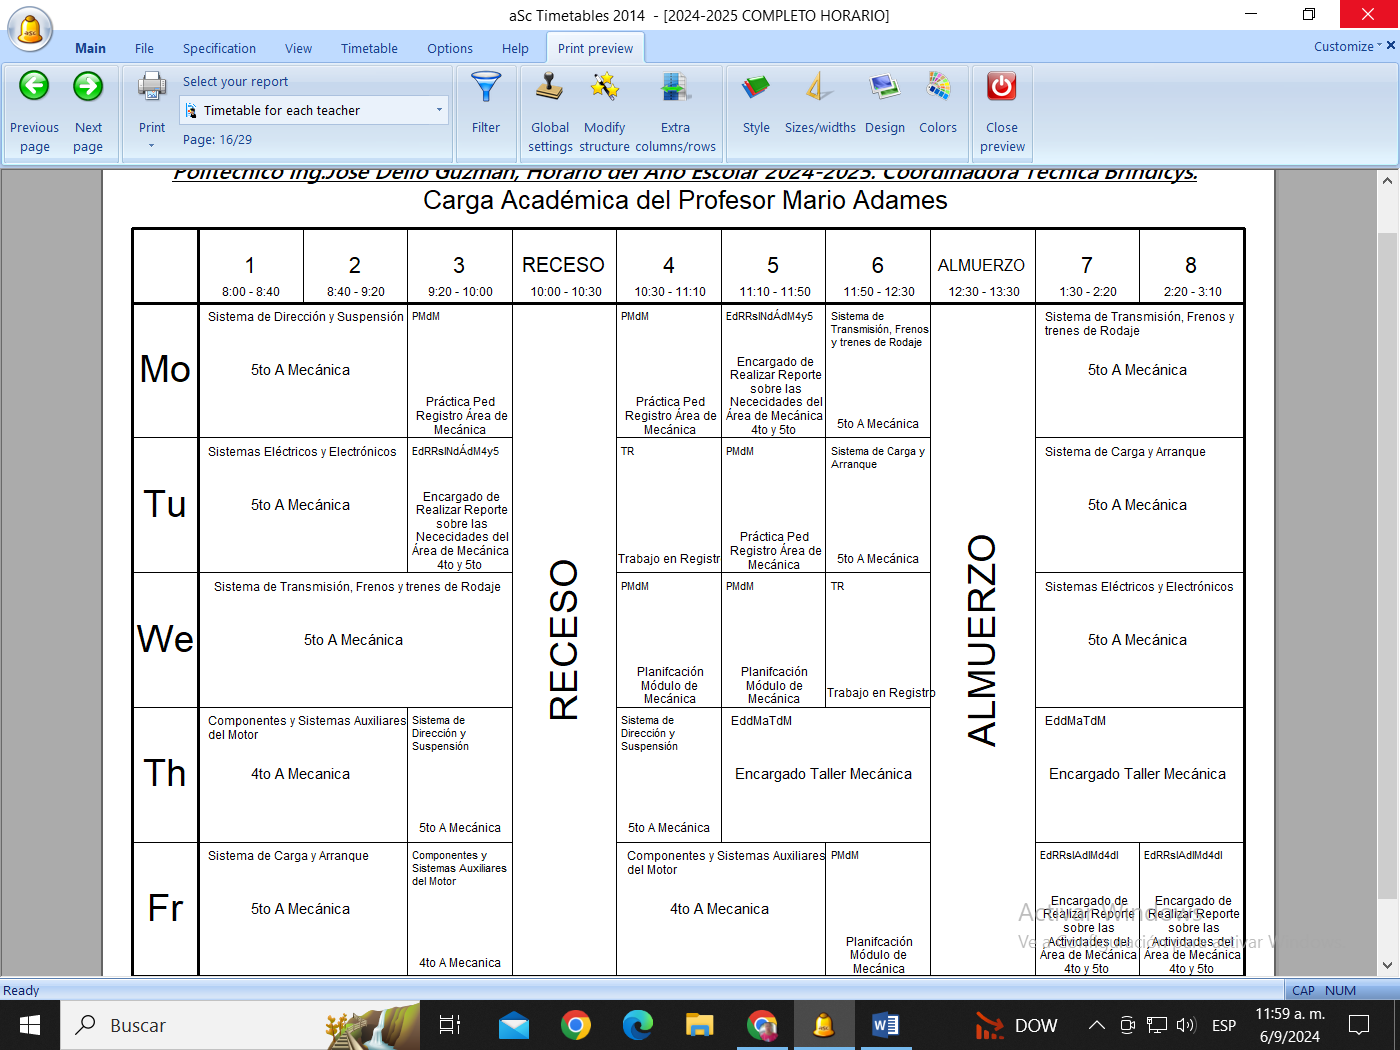The height and width of the screenshot is (1050, 1400).
Task: Launch Microsoft Edge from taskbar
Action: tap(638, 1025)
